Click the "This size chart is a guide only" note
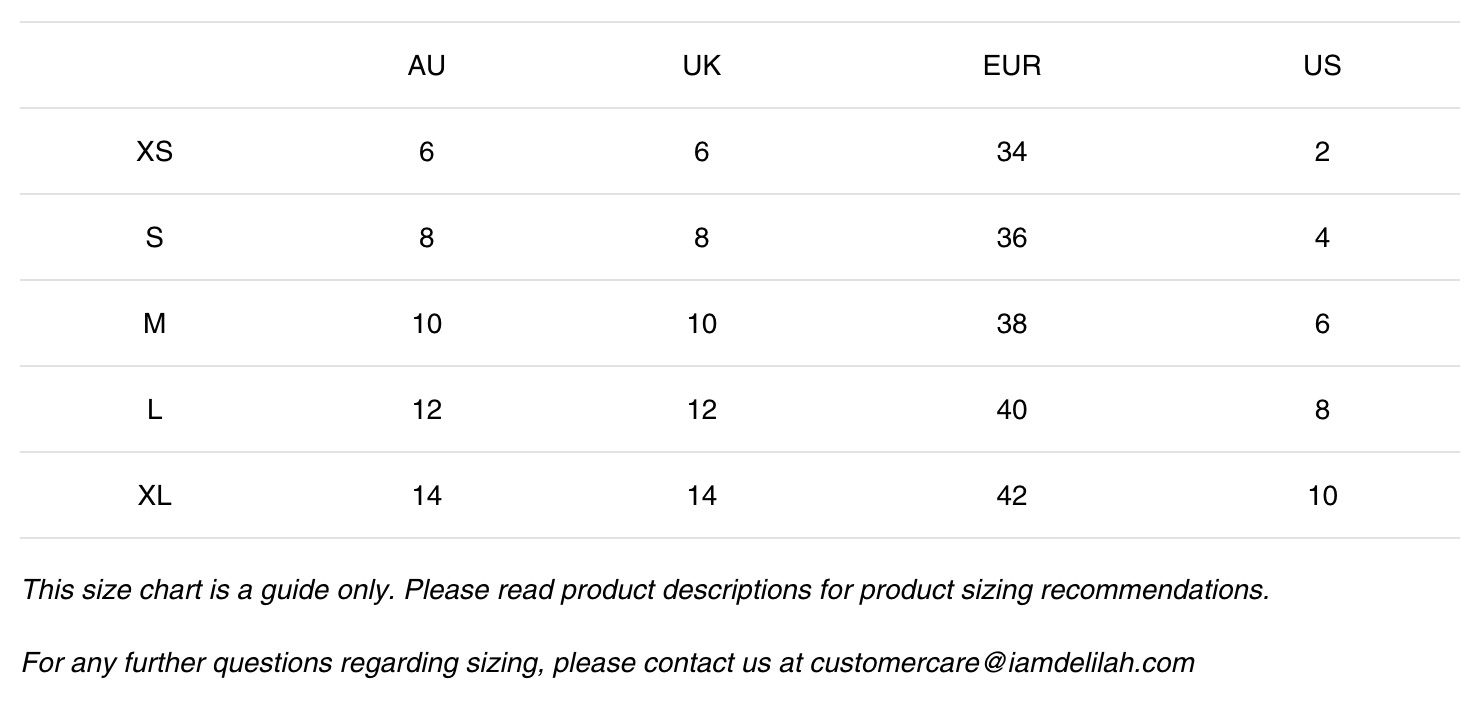1478x722 pixels. coord(645,590)
